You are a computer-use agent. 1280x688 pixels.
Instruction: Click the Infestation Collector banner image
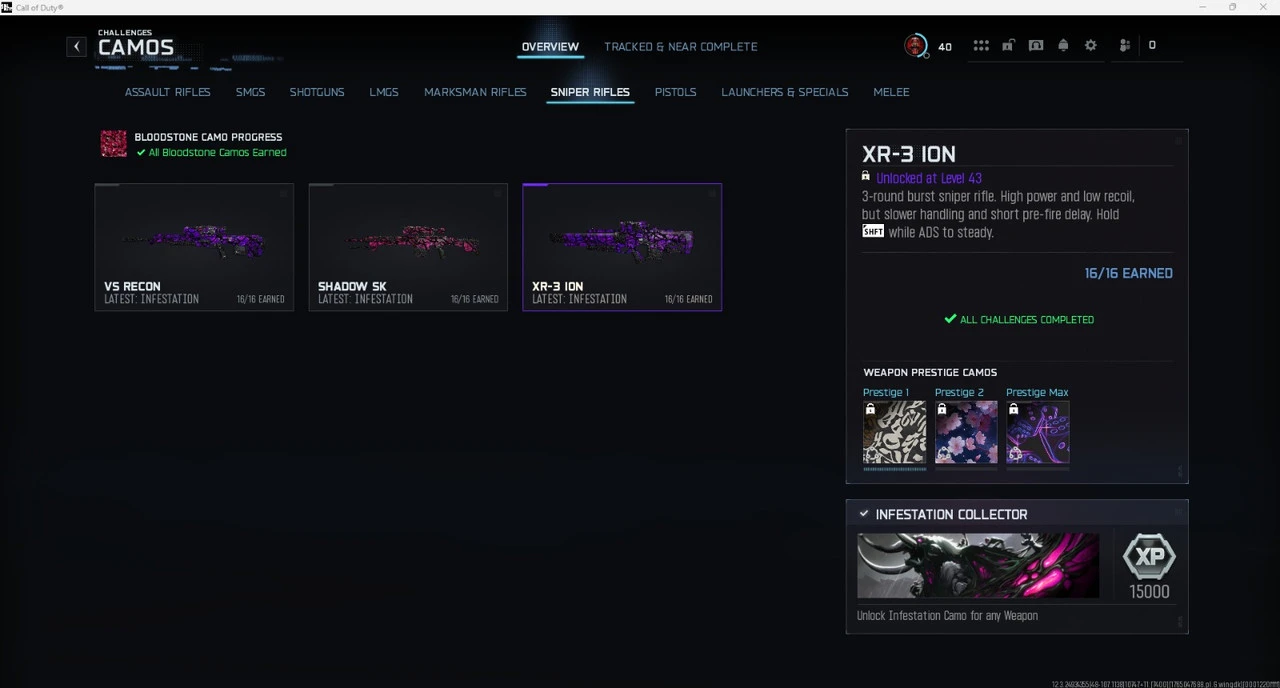pyautogui.click(x=978, y=565)
